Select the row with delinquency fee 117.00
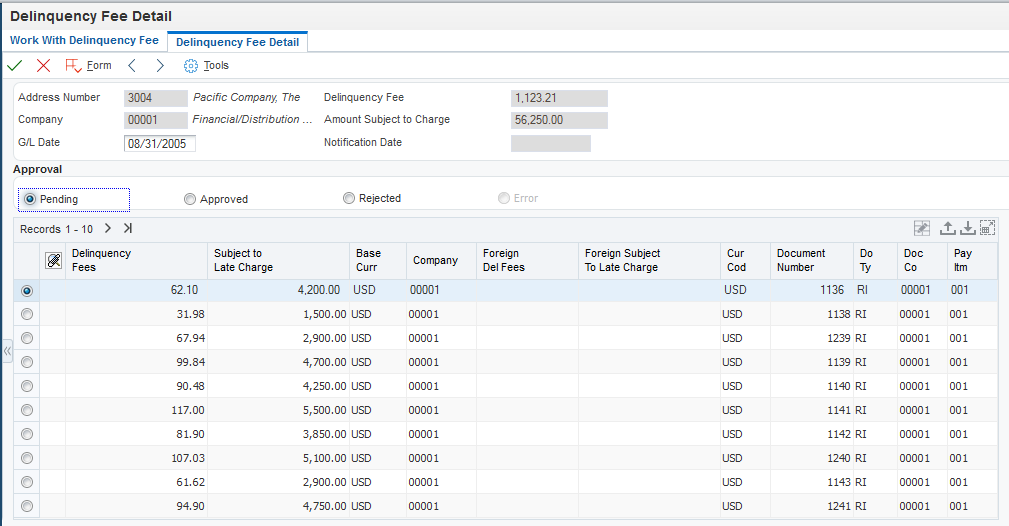This screenshot has width=1009, height=526. pos(27,410)
